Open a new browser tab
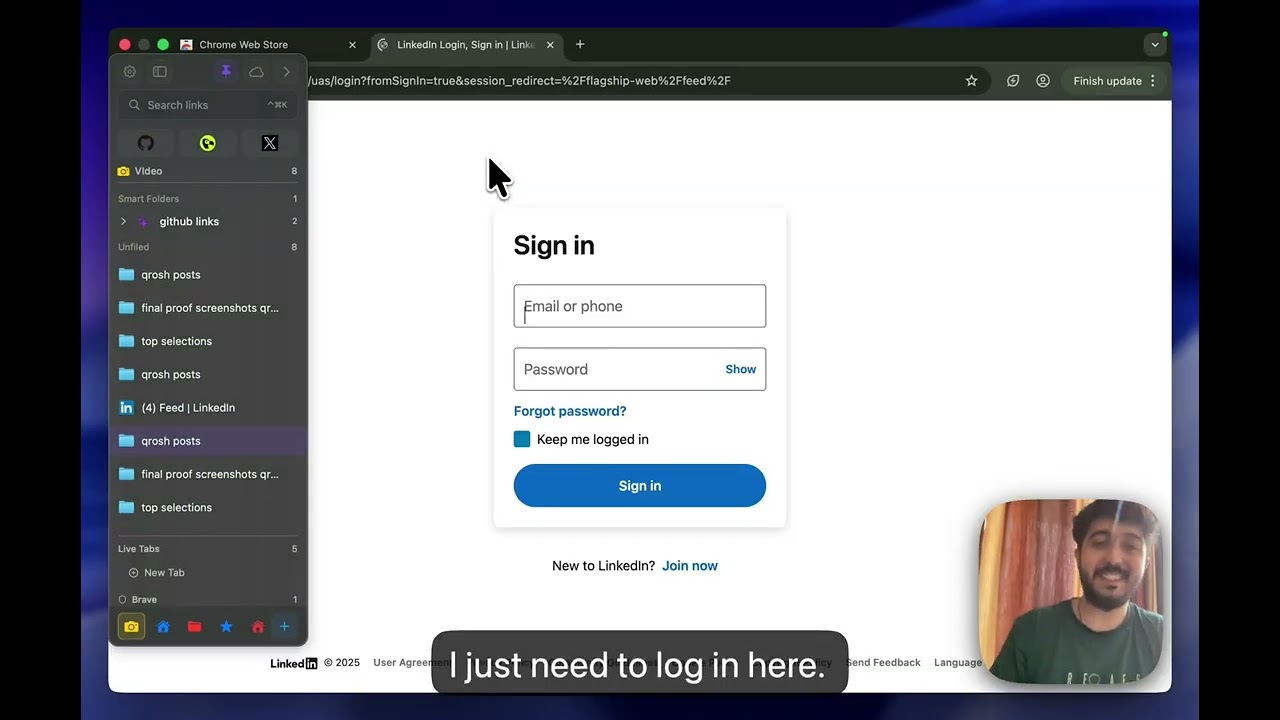This screenshot has width=1280, height=720. 580,44
